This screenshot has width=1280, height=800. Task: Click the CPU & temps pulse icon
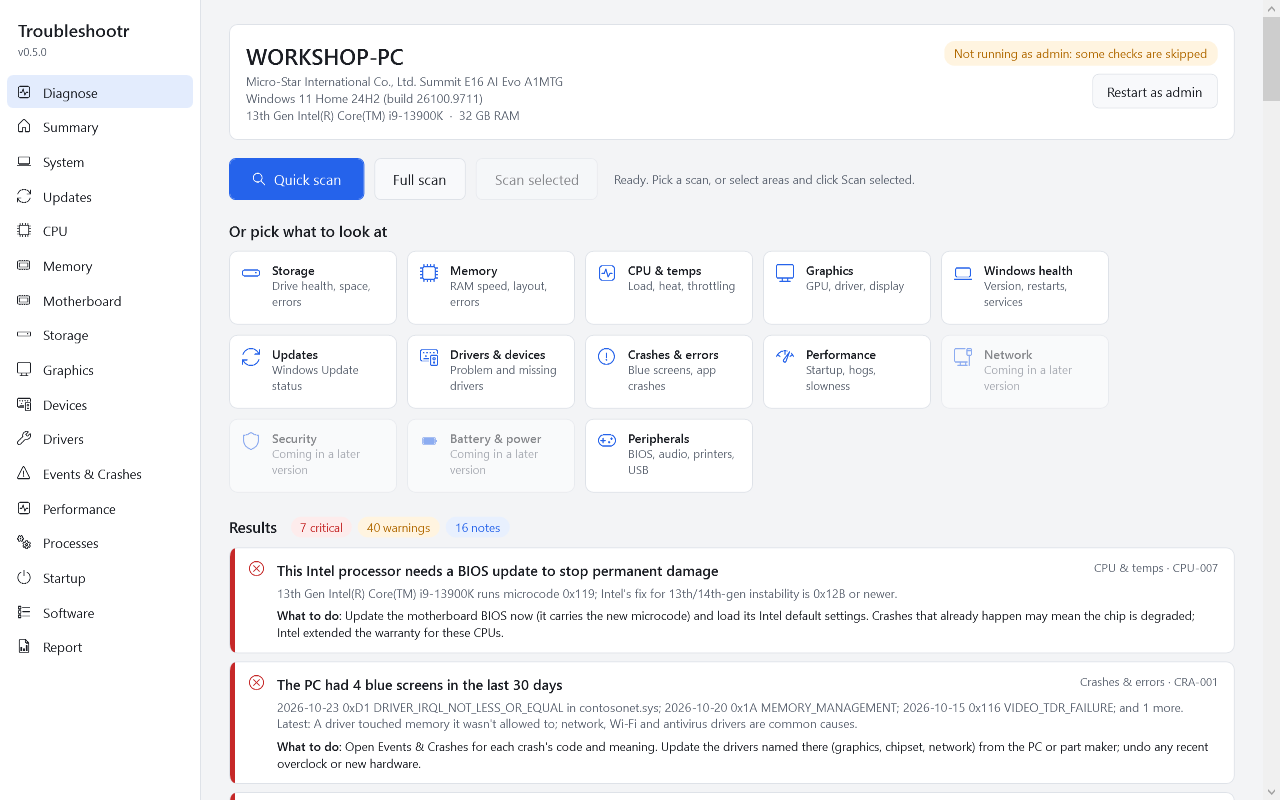tap(607, 272)
